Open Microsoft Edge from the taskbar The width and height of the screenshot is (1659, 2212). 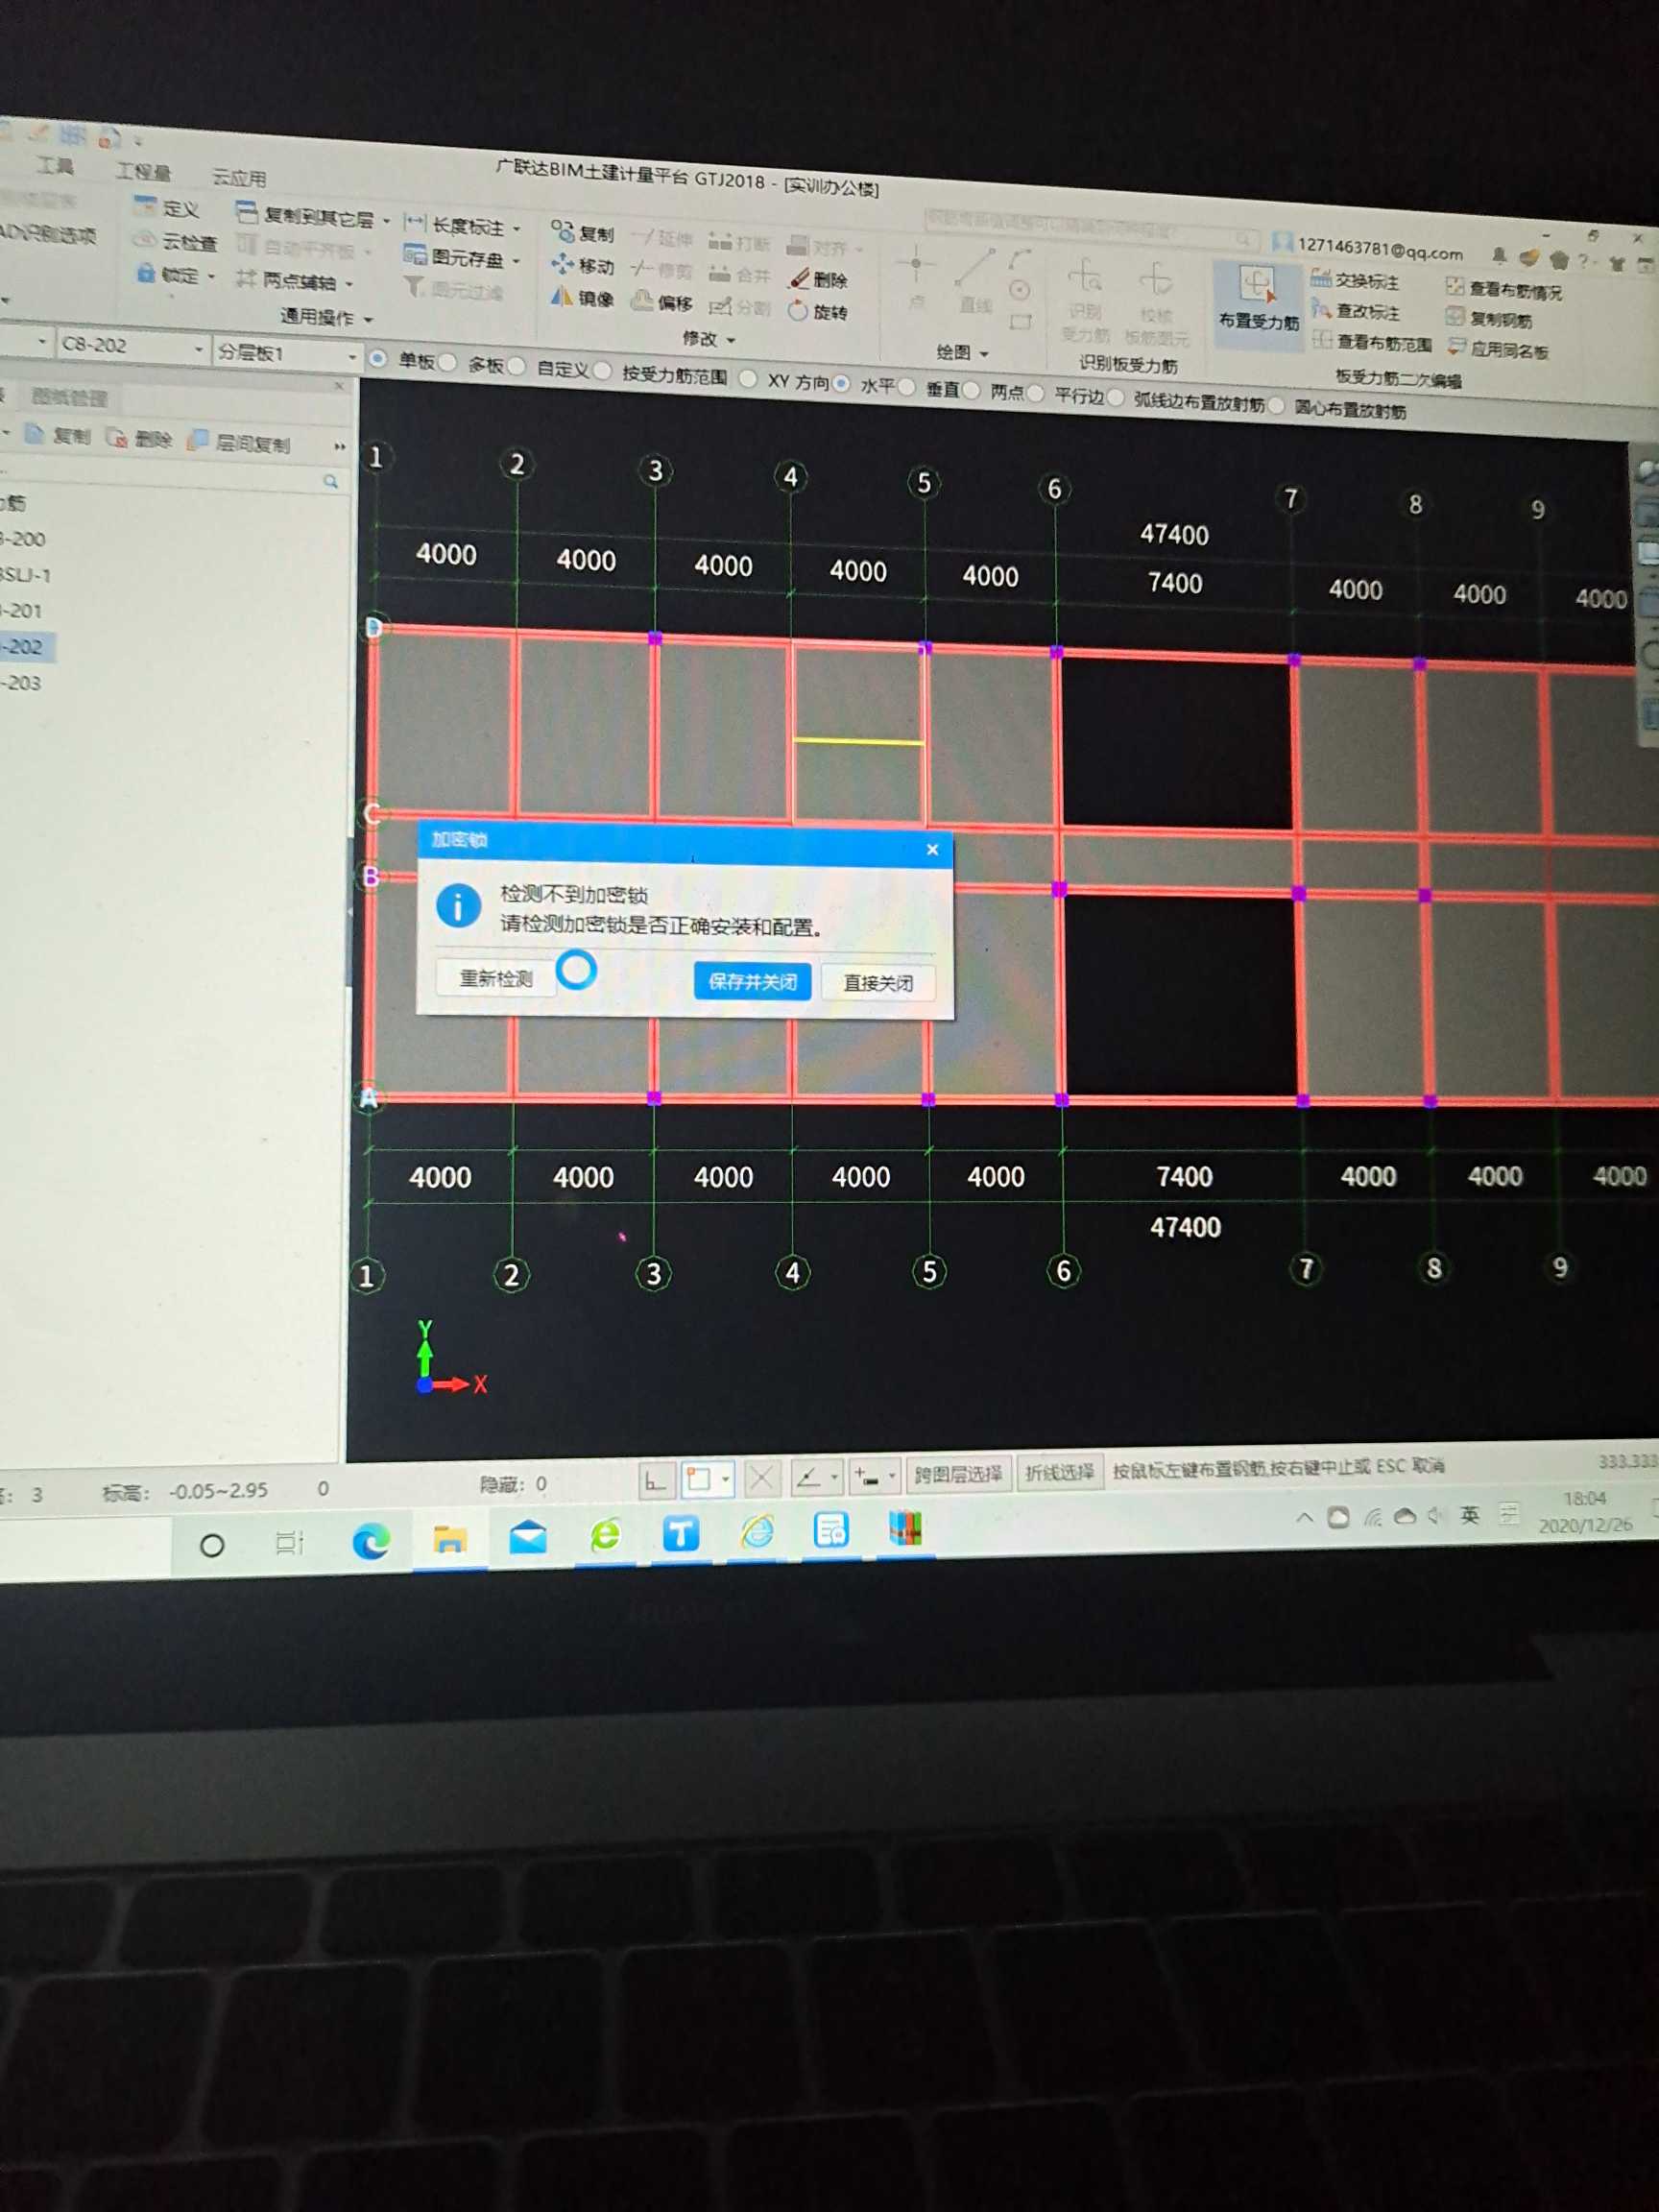click(x=371, y=1543)
